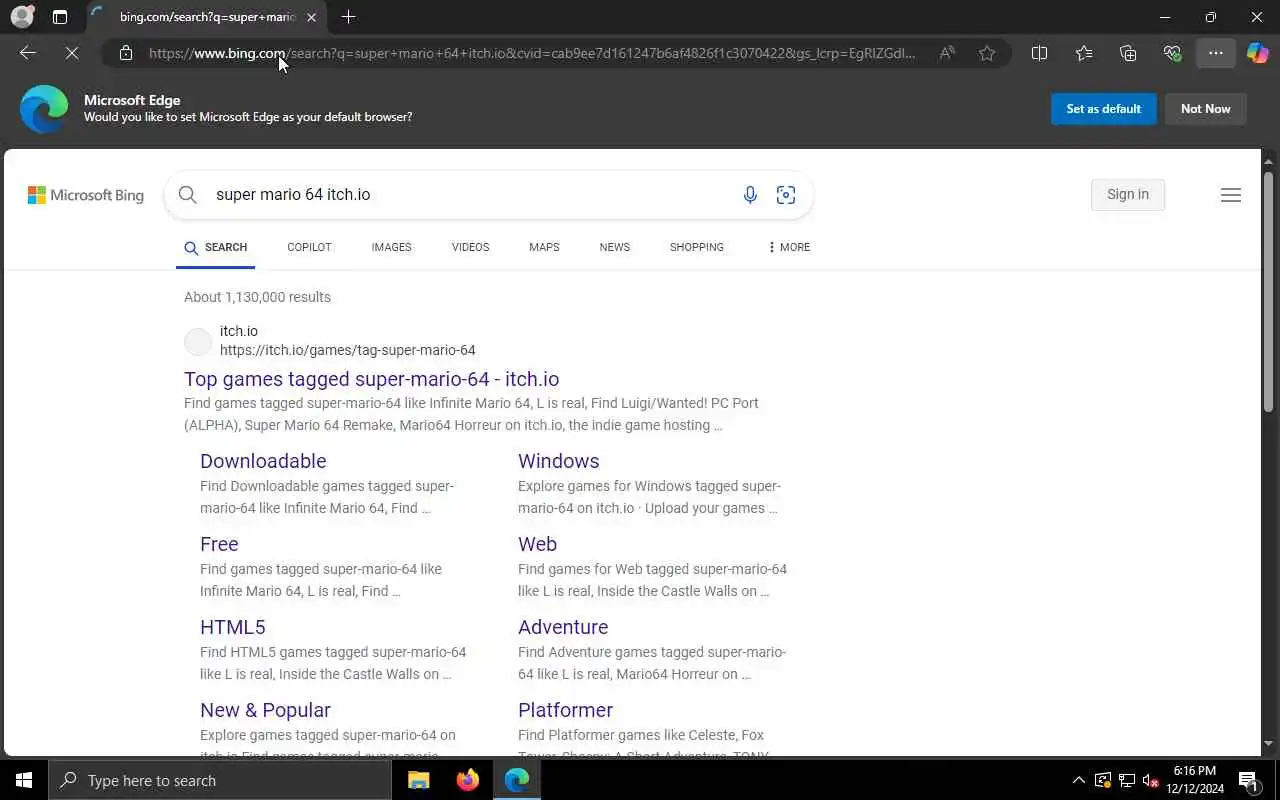Click the profile avatar icon
Screen dimensions: 1280x800
coord(22,17)
